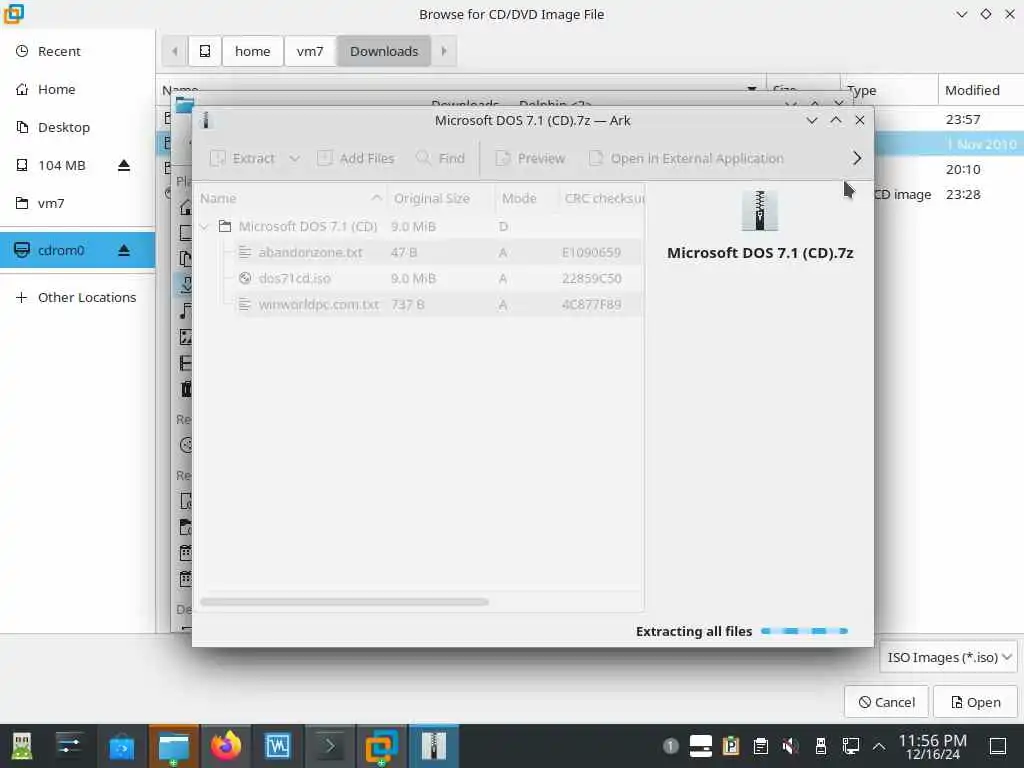Switch to VMware Workstation in taskbar
Screen dimensions: 1024x768
(381, 746)
